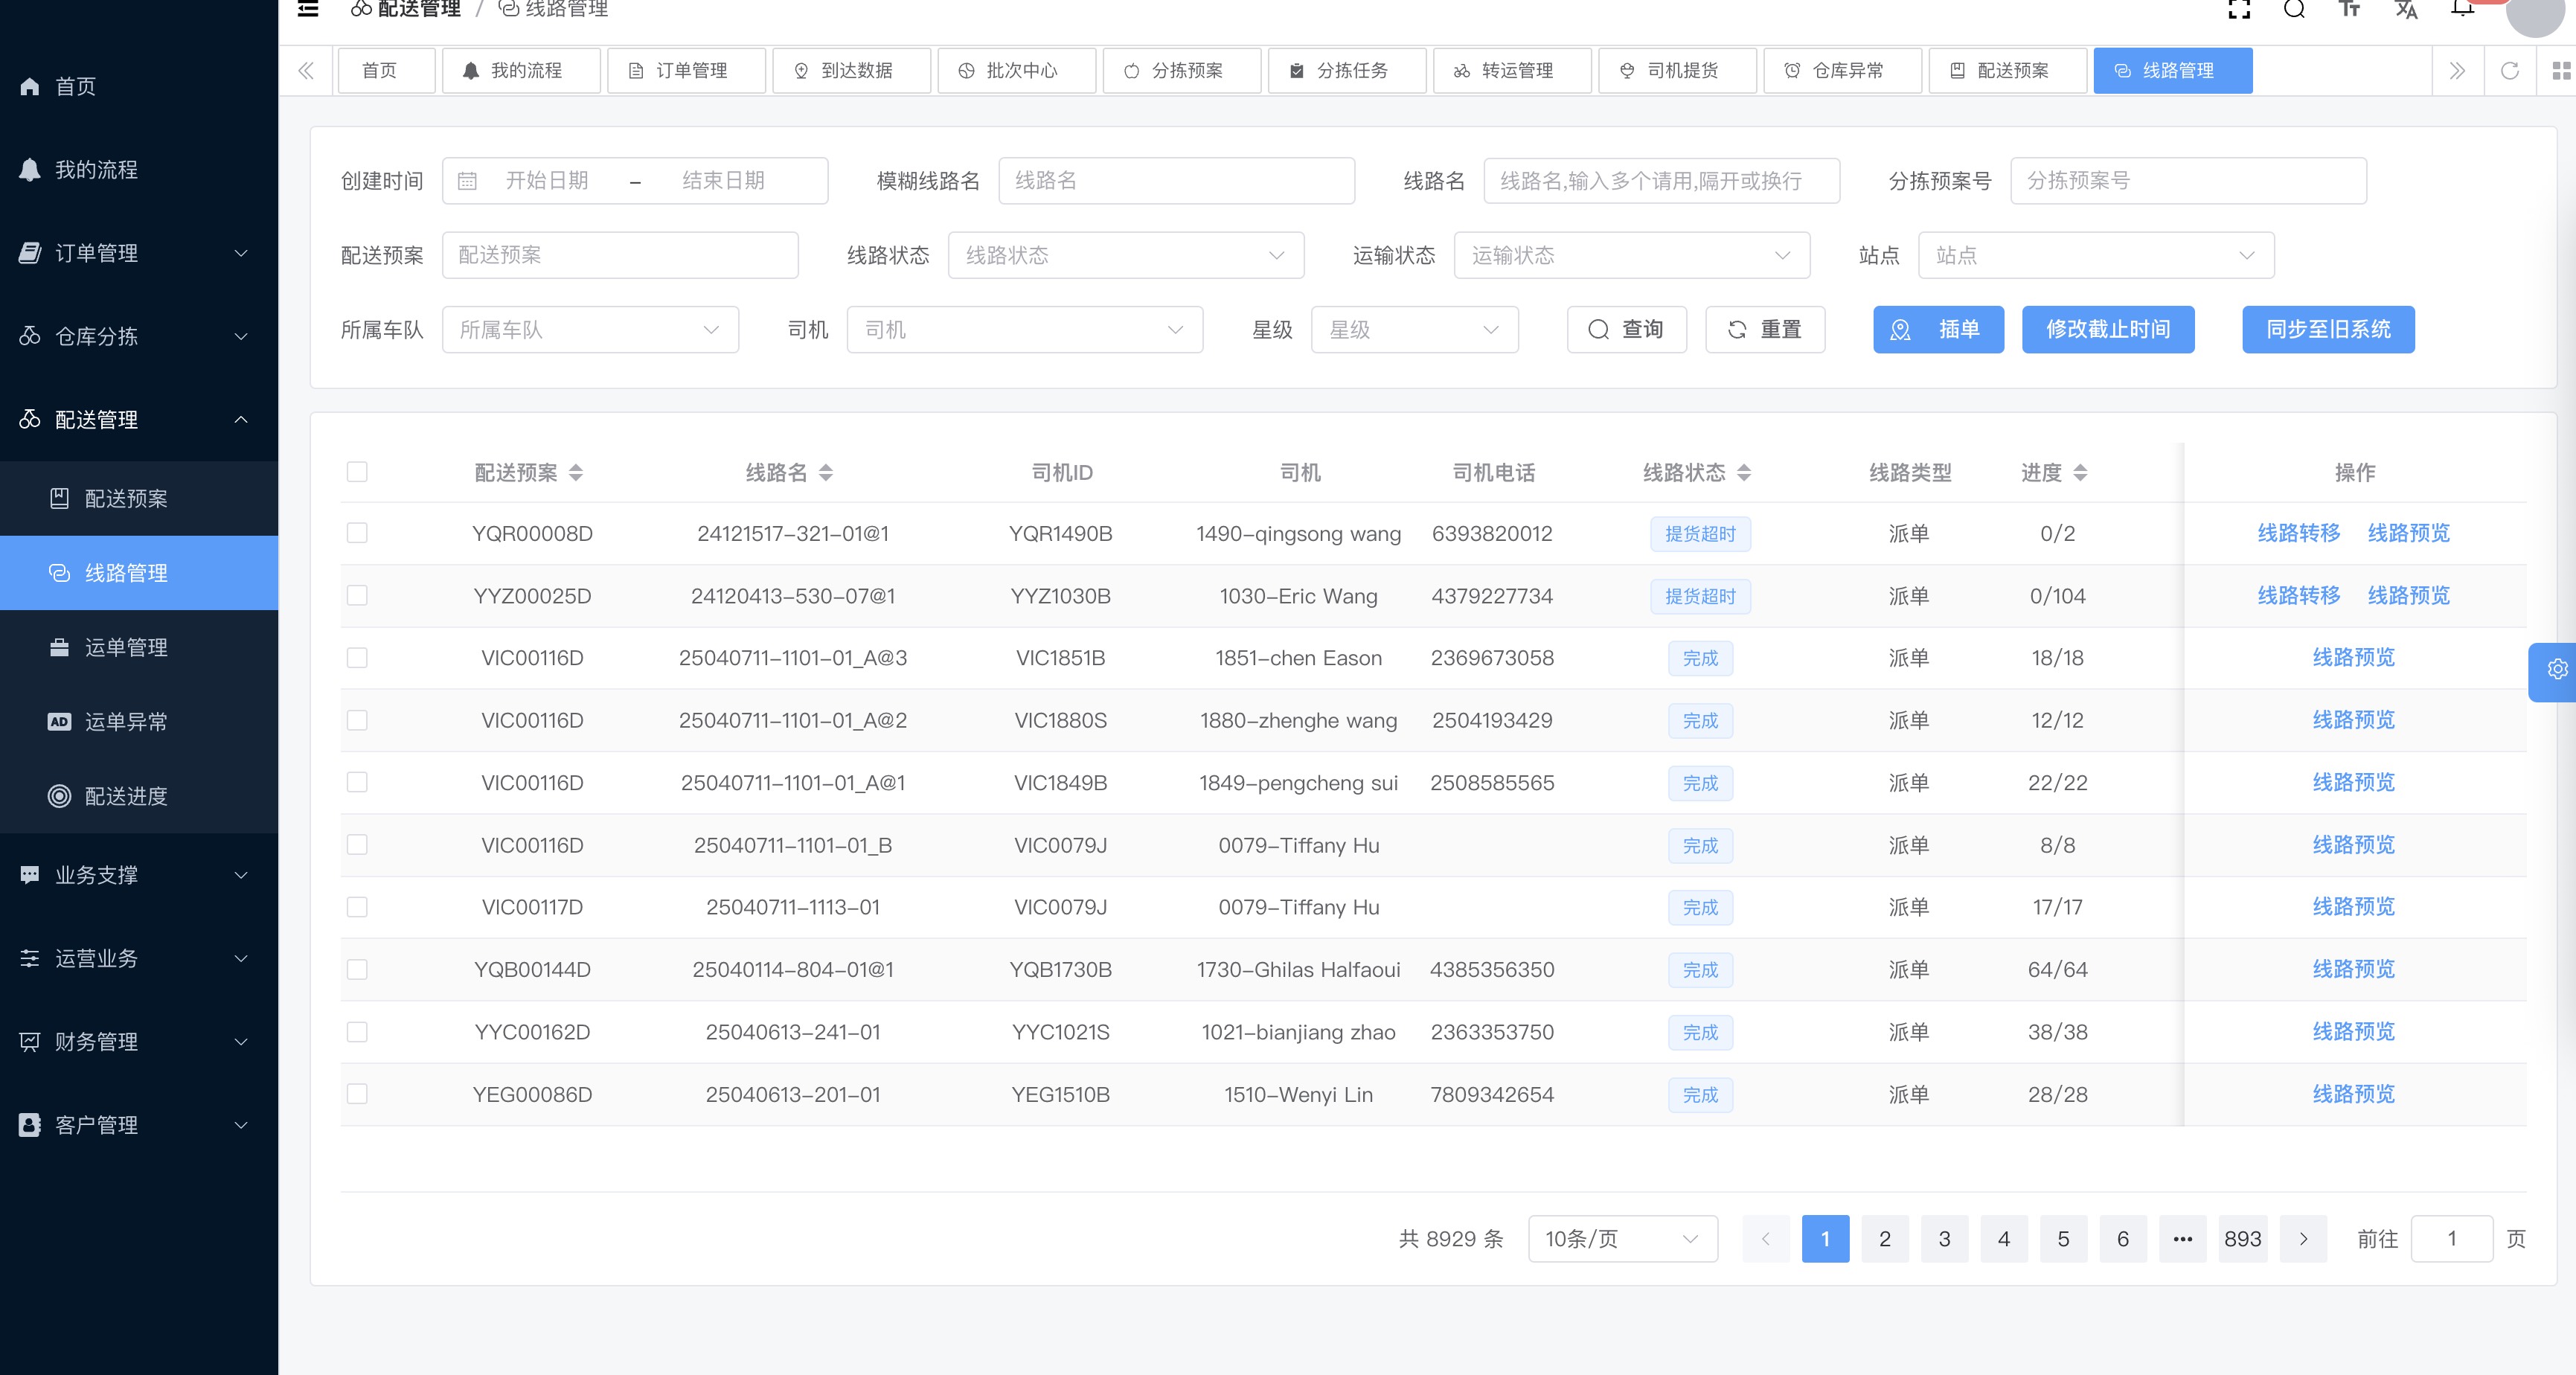Viewport: 2576px width, 1375px height.
Task: Sort by 进度 column arrows
Action: point(2080,473)
